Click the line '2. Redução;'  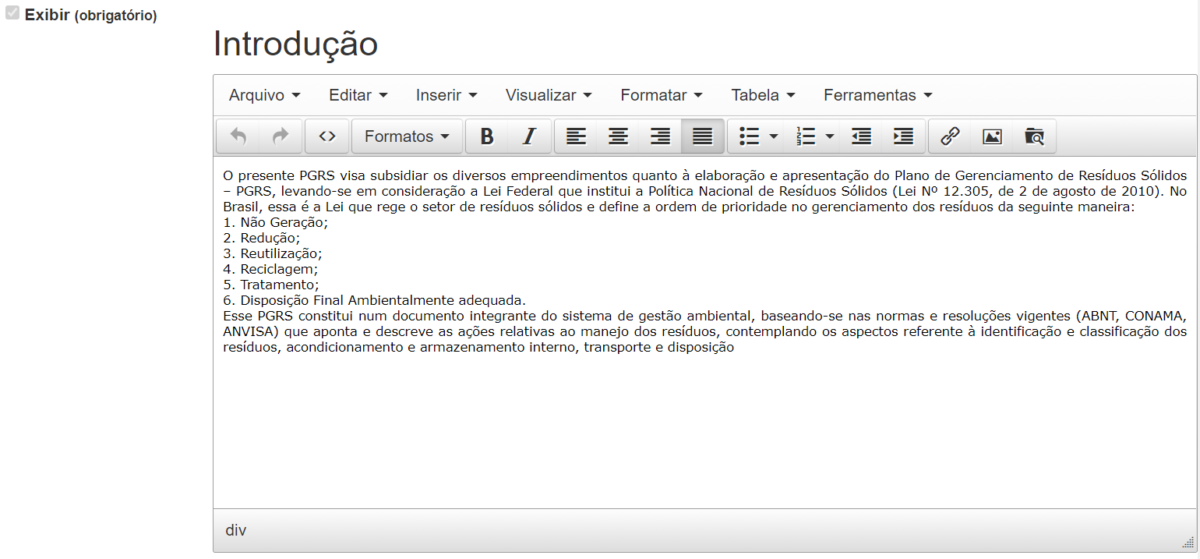coord(262,238)
